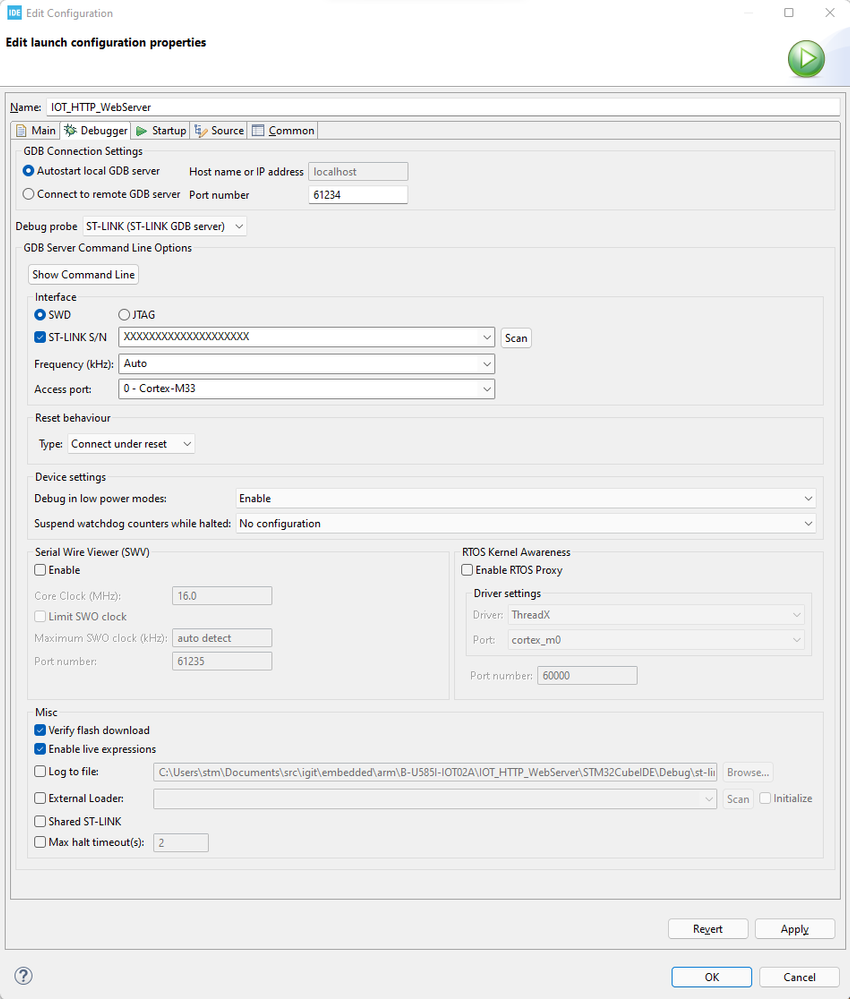Open the Frequency (kHz) dropdown

coord(306,364)
